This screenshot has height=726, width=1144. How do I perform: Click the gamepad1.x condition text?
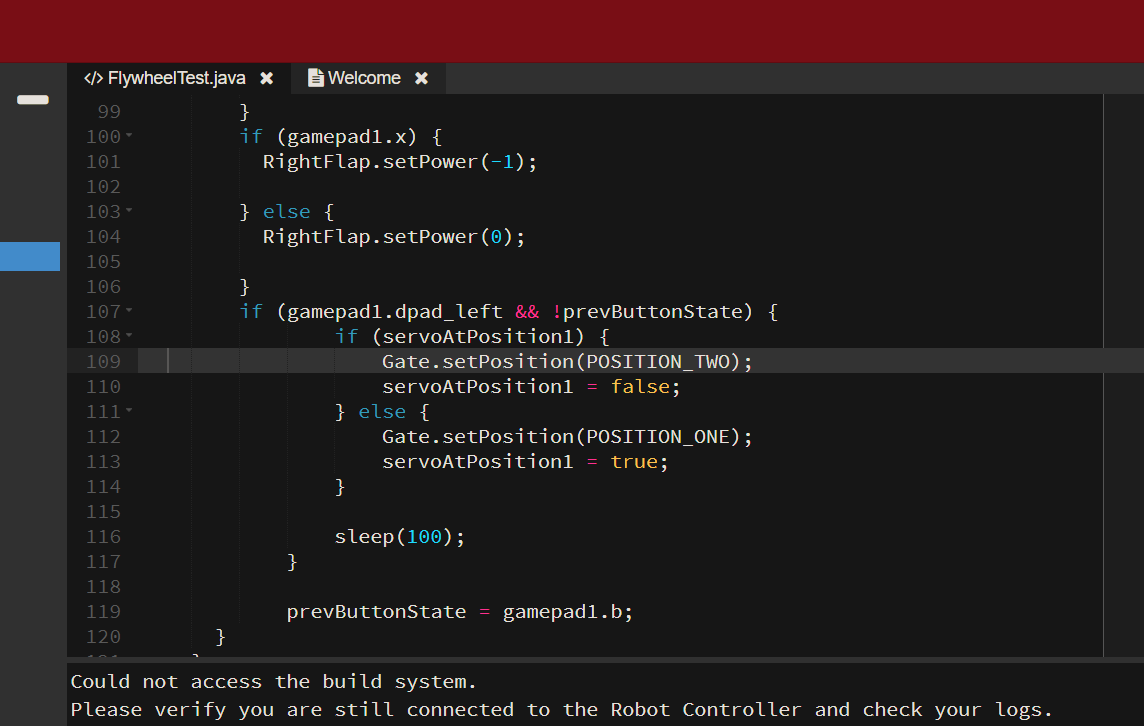tap(347, 136)
